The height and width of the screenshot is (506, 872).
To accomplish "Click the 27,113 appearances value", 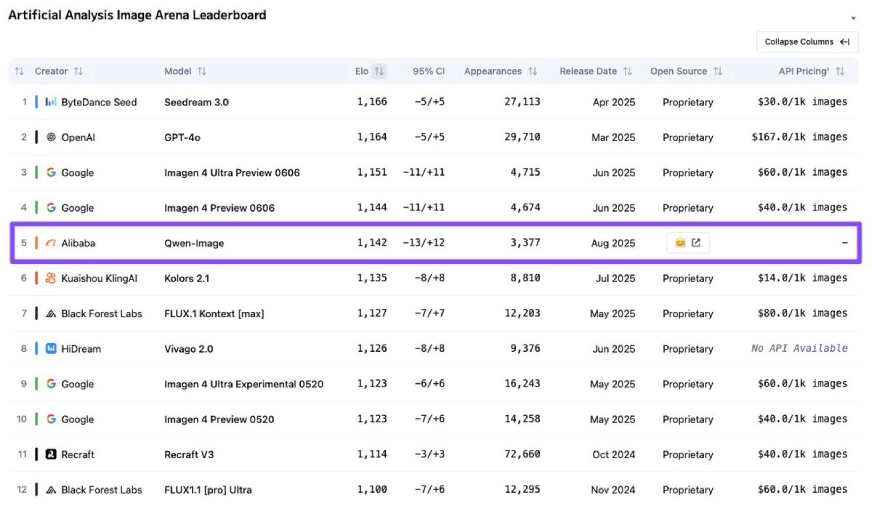I will [522, 102].
